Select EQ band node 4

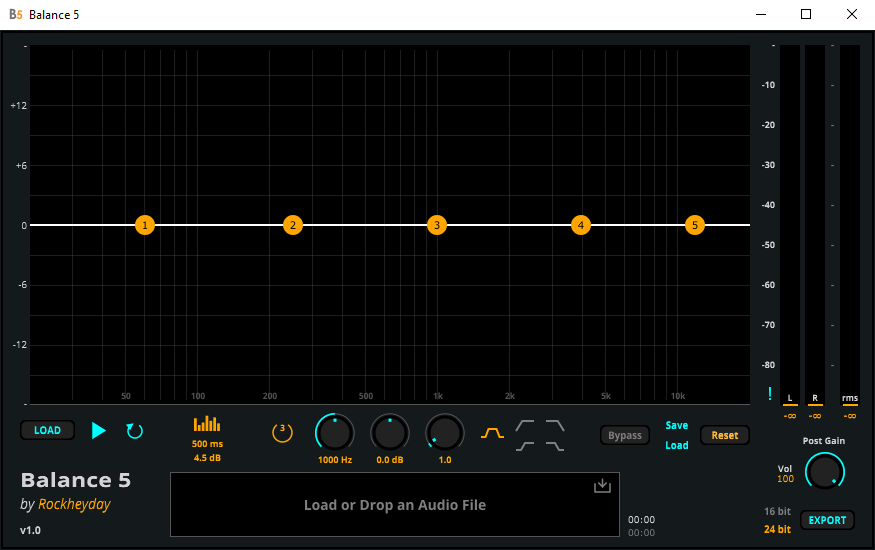tap(581, 225)
